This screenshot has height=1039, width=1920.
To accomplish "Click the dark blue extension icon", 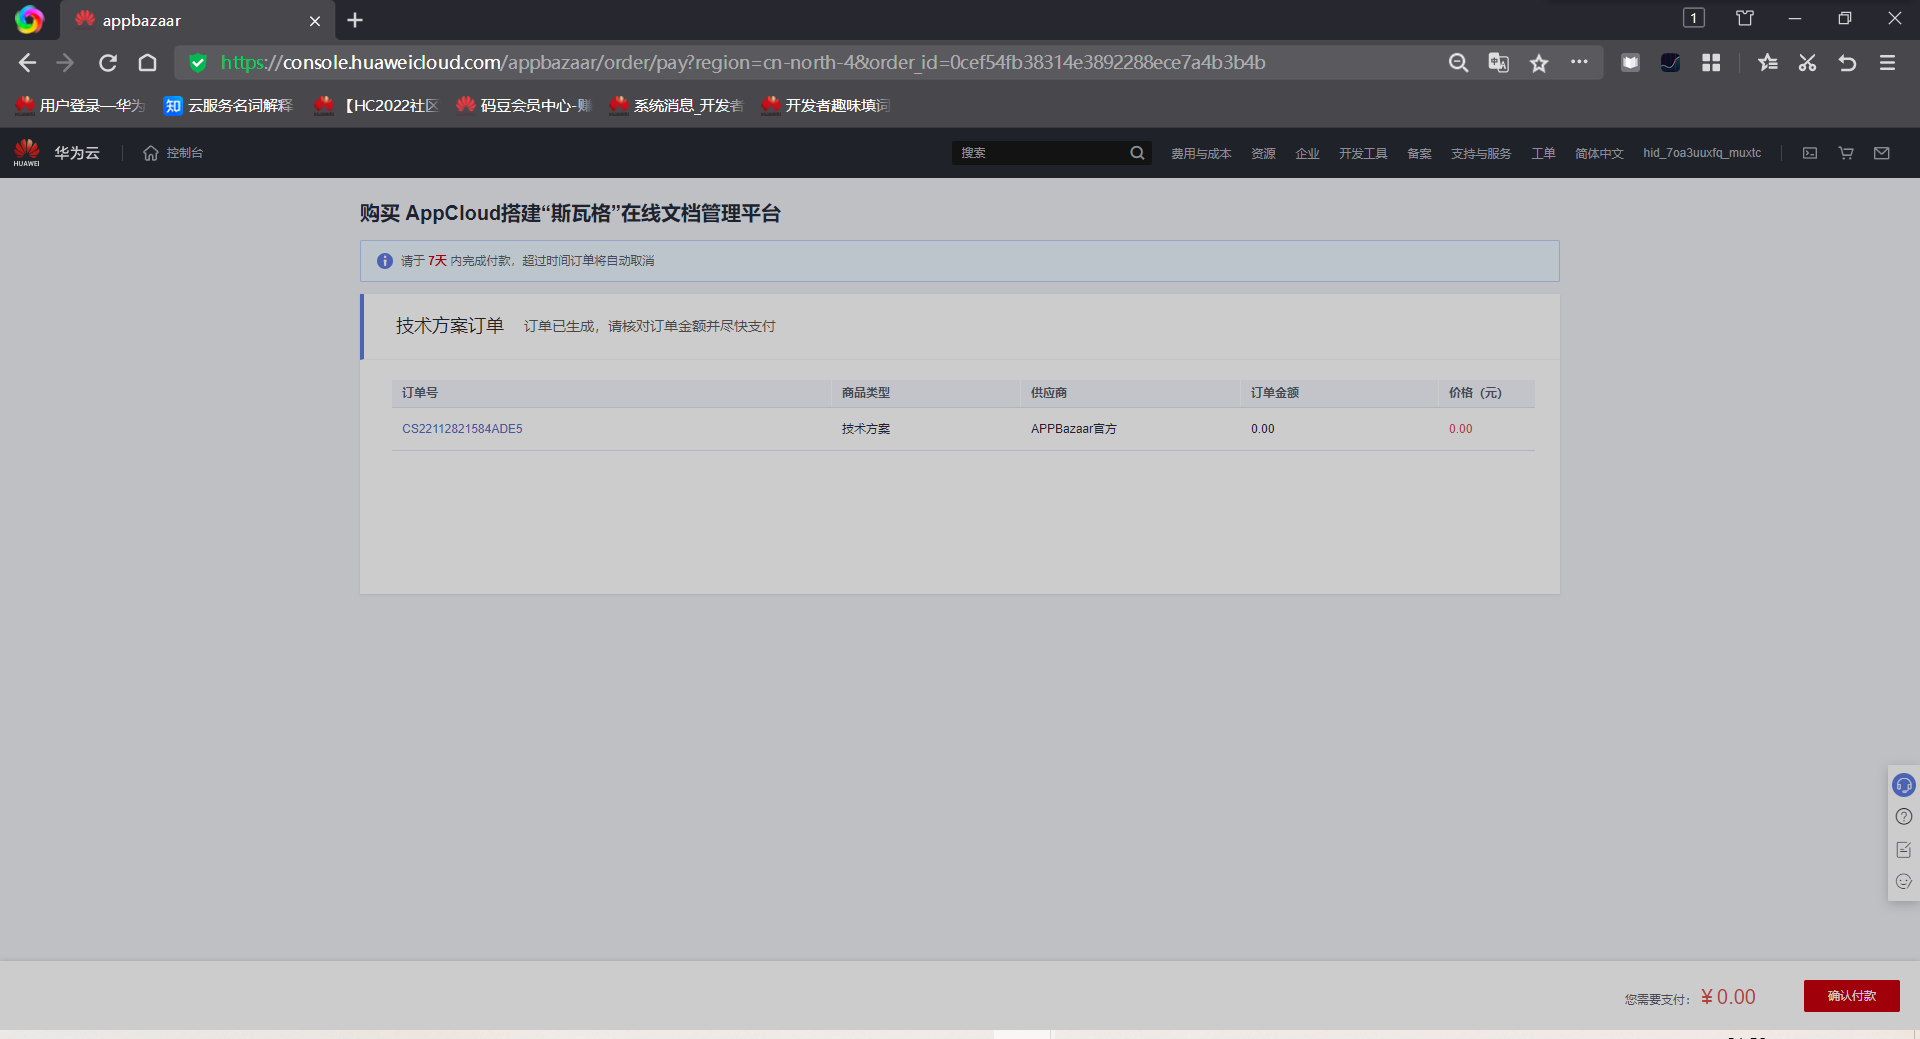I will pyautogui.click(x=1670, y=63).
